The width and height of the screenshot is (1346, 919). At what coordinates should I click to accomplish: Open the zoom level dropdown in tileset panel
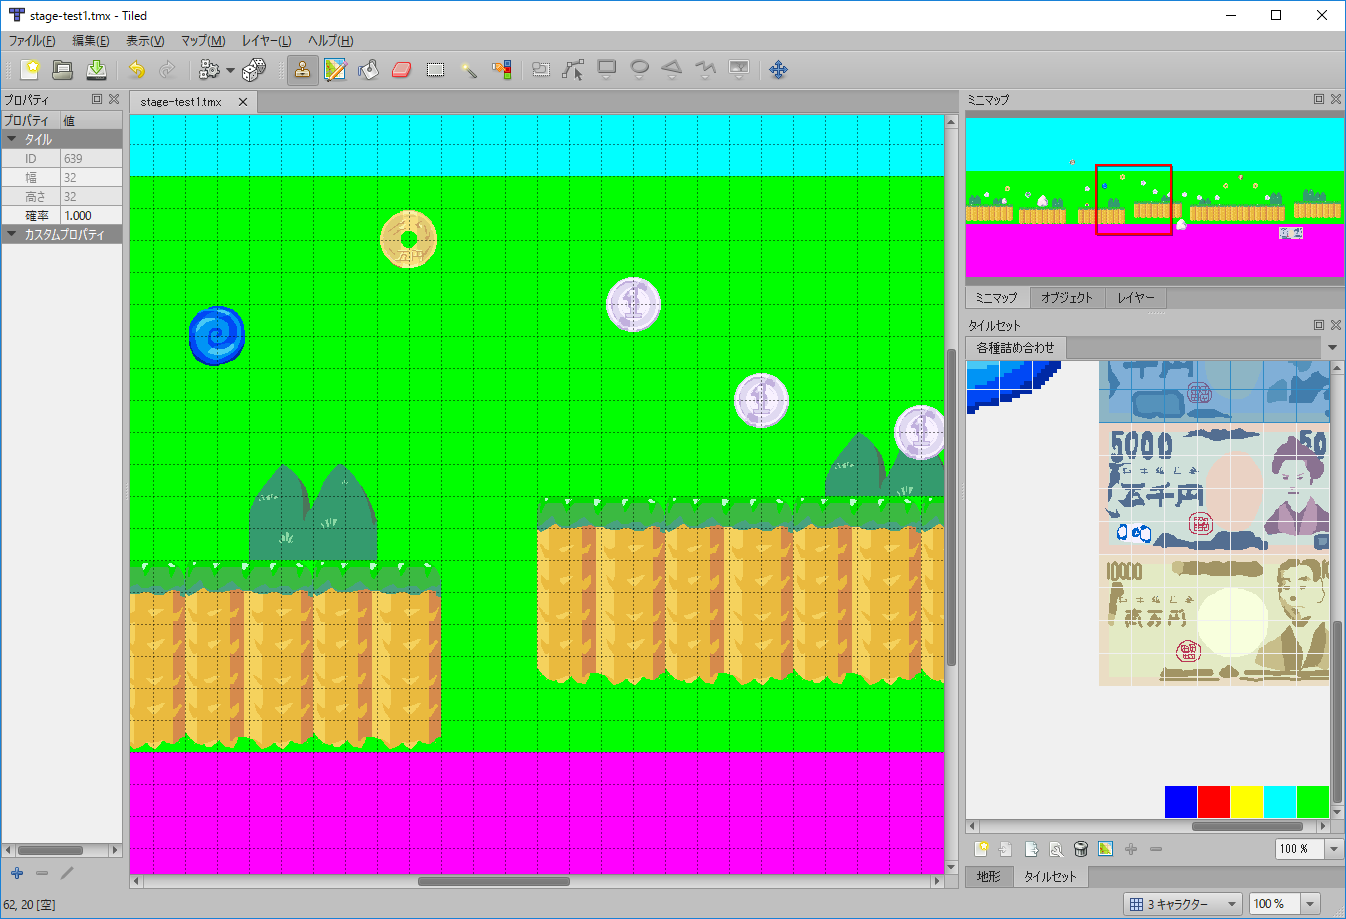pyautogui.click(x=1333, y=848)
